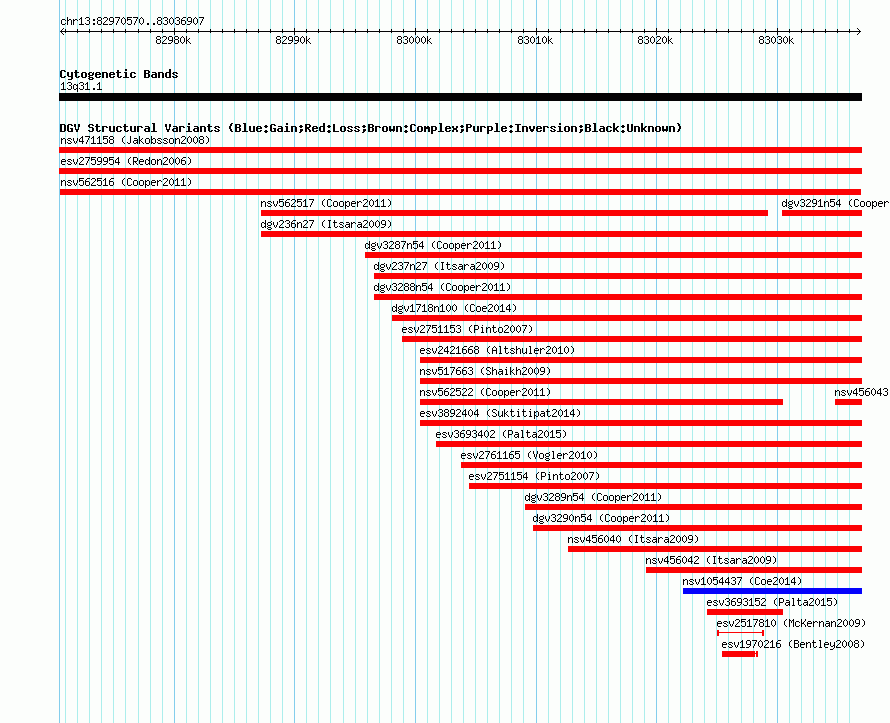
Task: Click the ruler's right arrowhead
Action: tap(859, 31)
